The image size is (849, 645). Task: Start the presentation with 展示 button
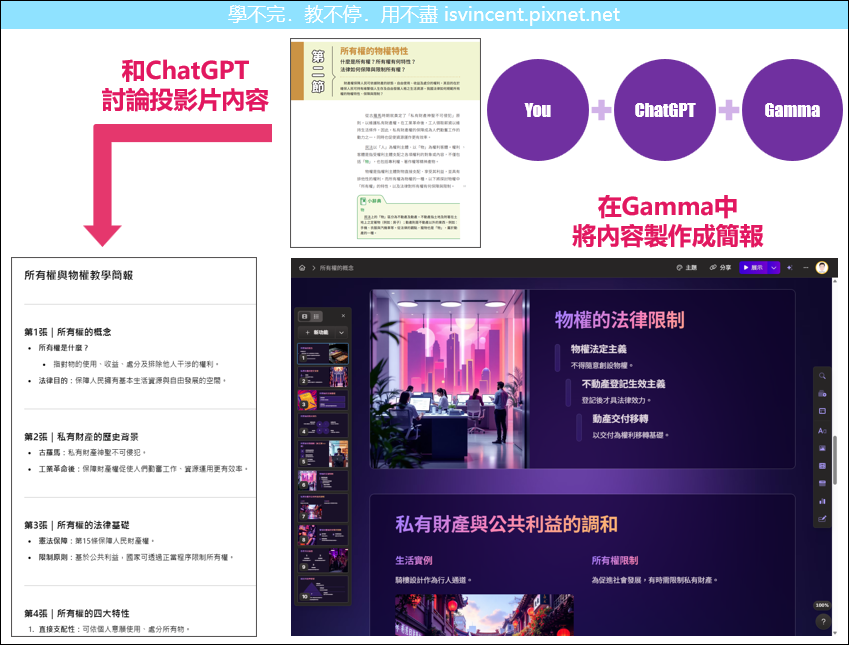[x=753, y=268]
